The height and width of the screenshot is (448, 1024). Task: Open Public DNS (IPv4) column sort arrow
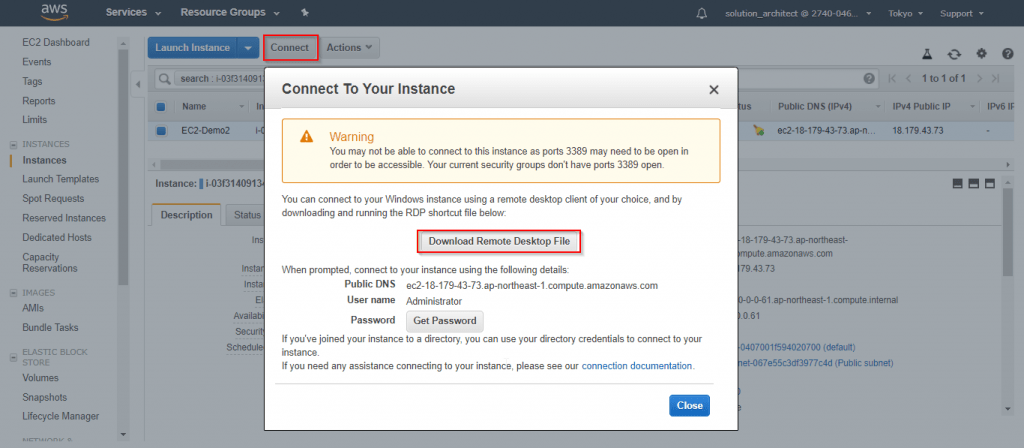[879, 106]
